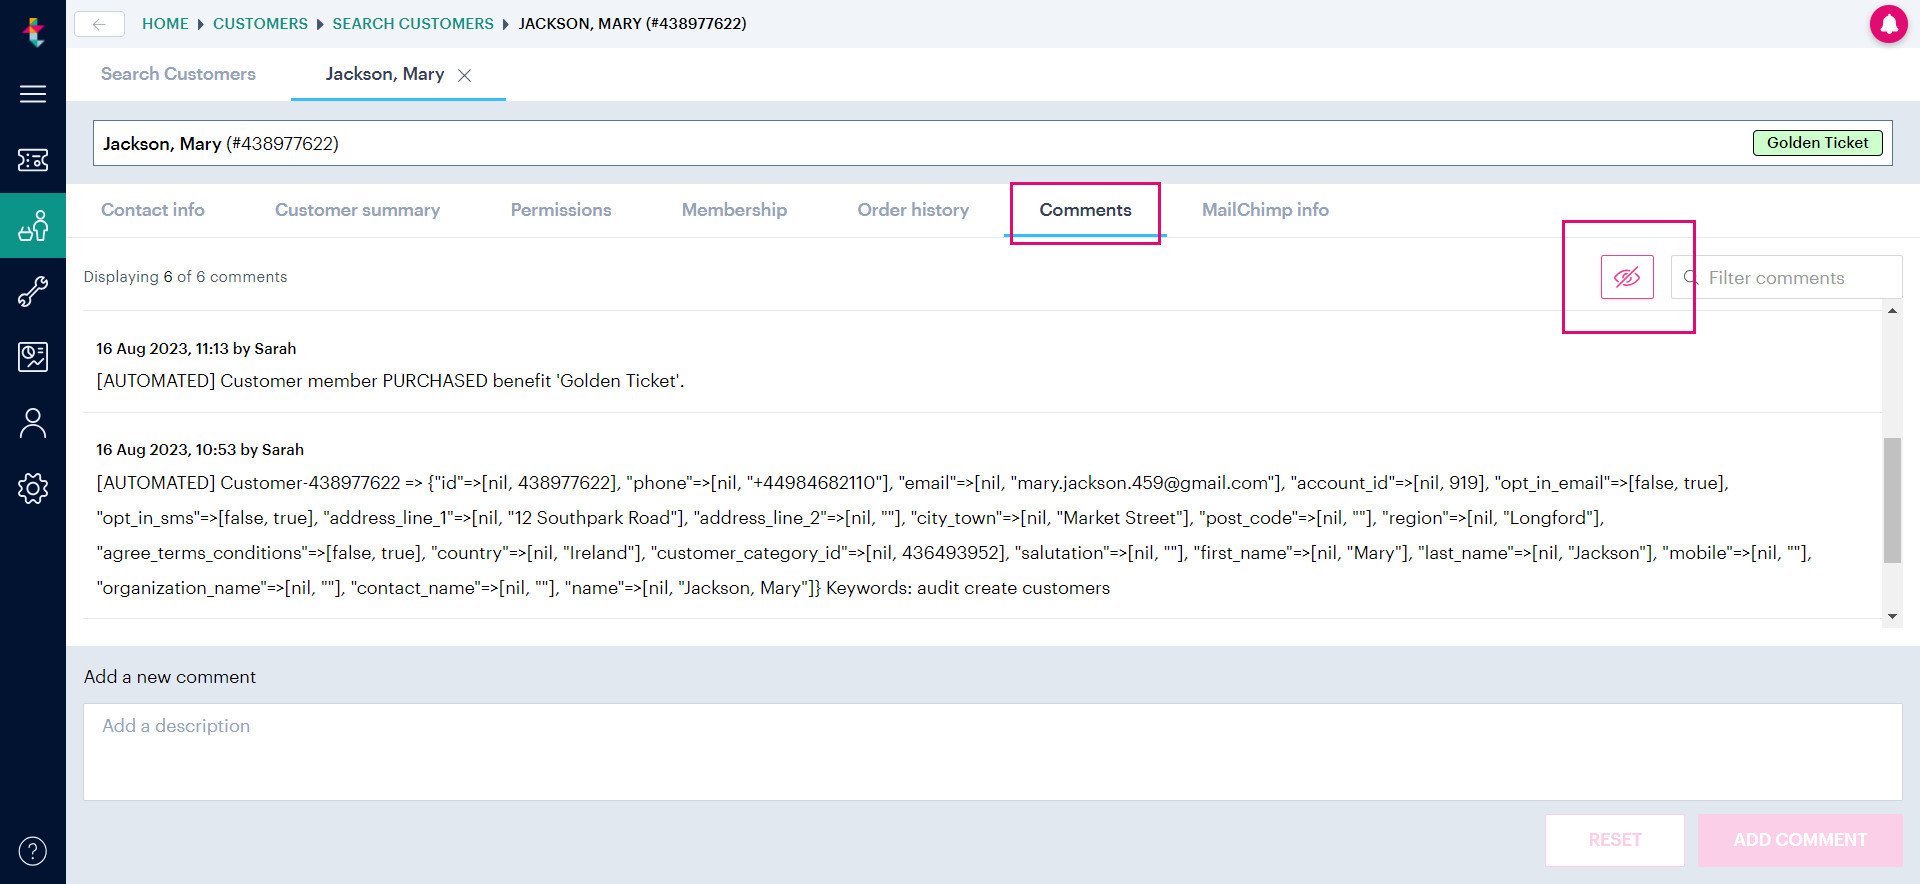
Task: Open the tickets icon in the sidebar
Action: click(x=33, y=160)
